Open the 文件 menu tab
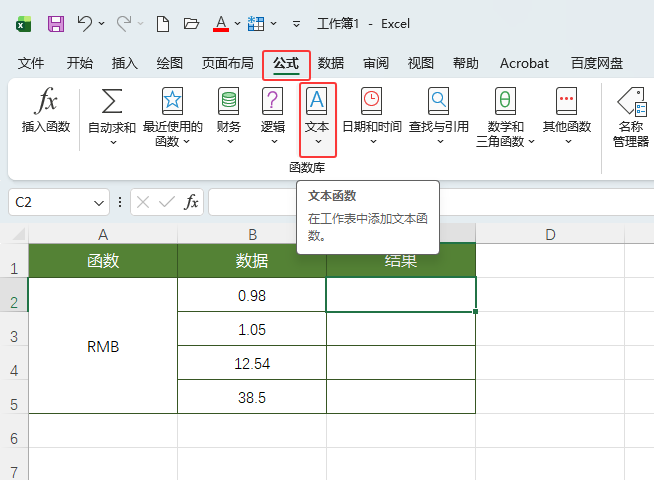The width and height of the screenshot is (654, 480). 31,63
